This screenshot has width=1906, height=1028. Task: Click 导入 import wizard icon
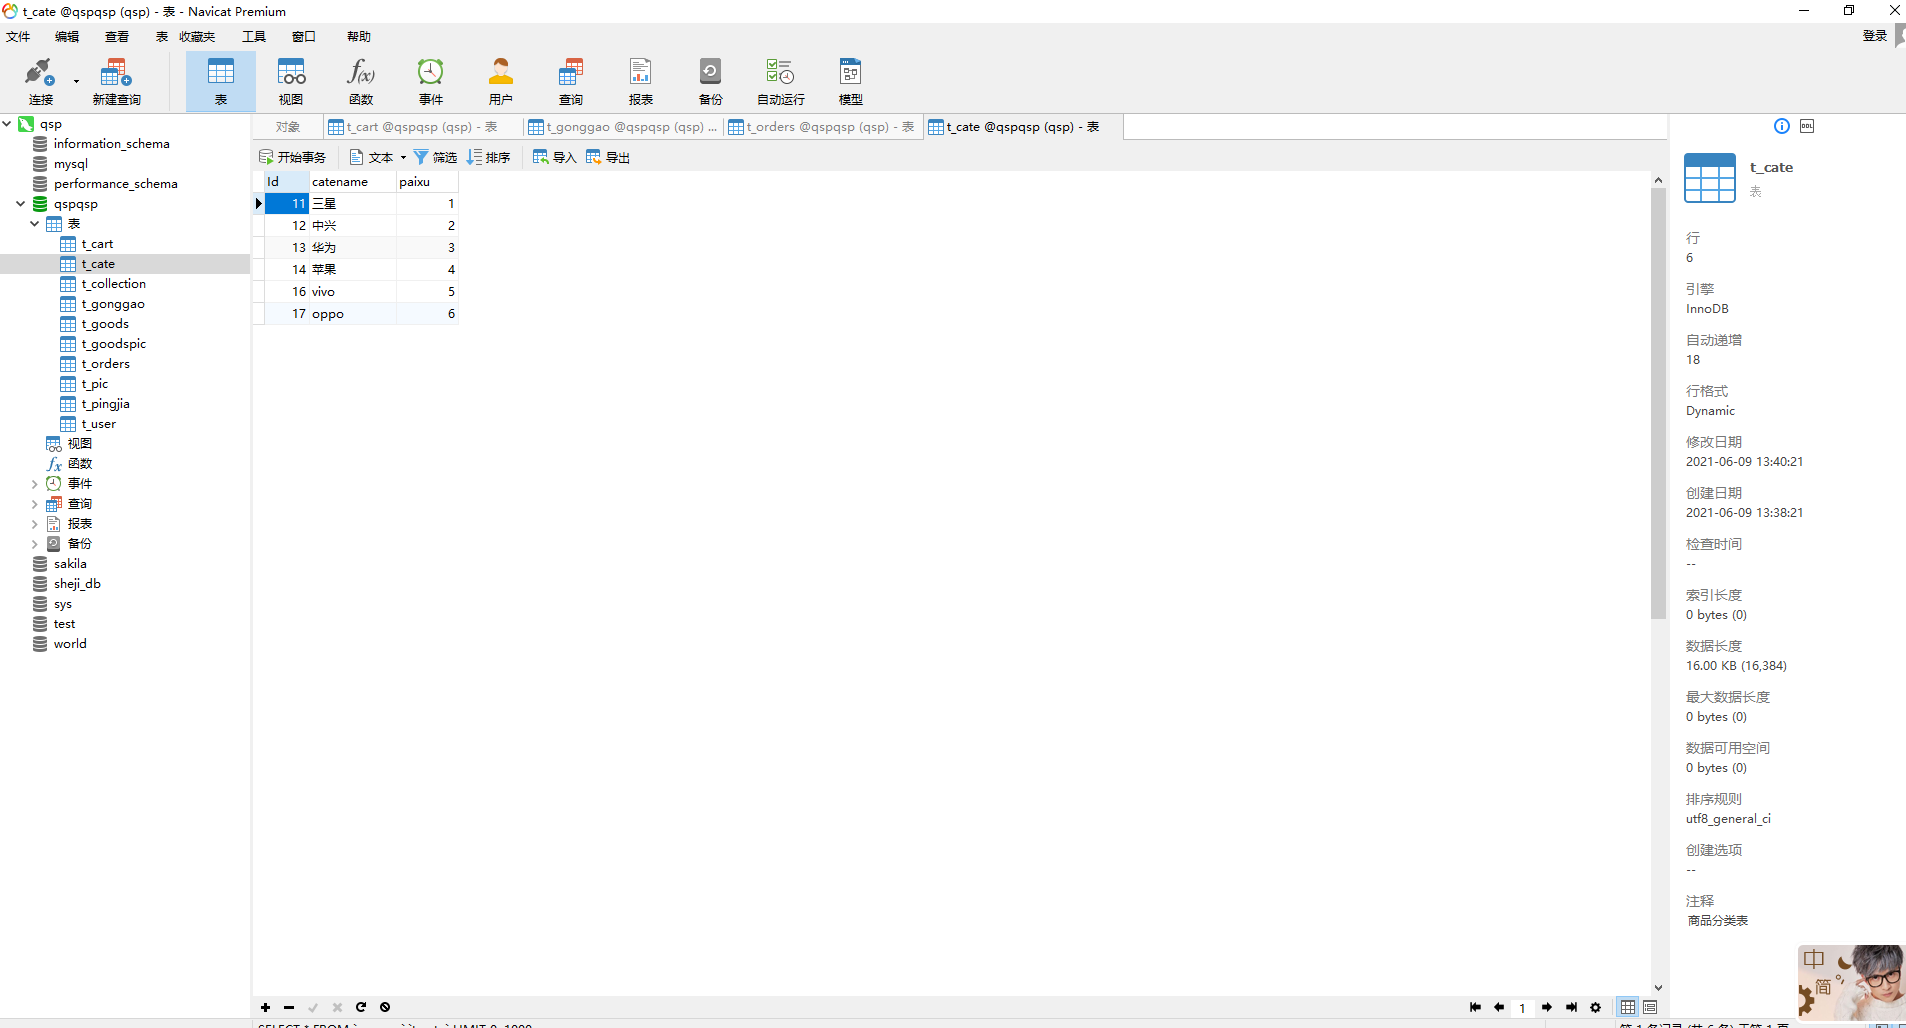click(x=555, y=157)
